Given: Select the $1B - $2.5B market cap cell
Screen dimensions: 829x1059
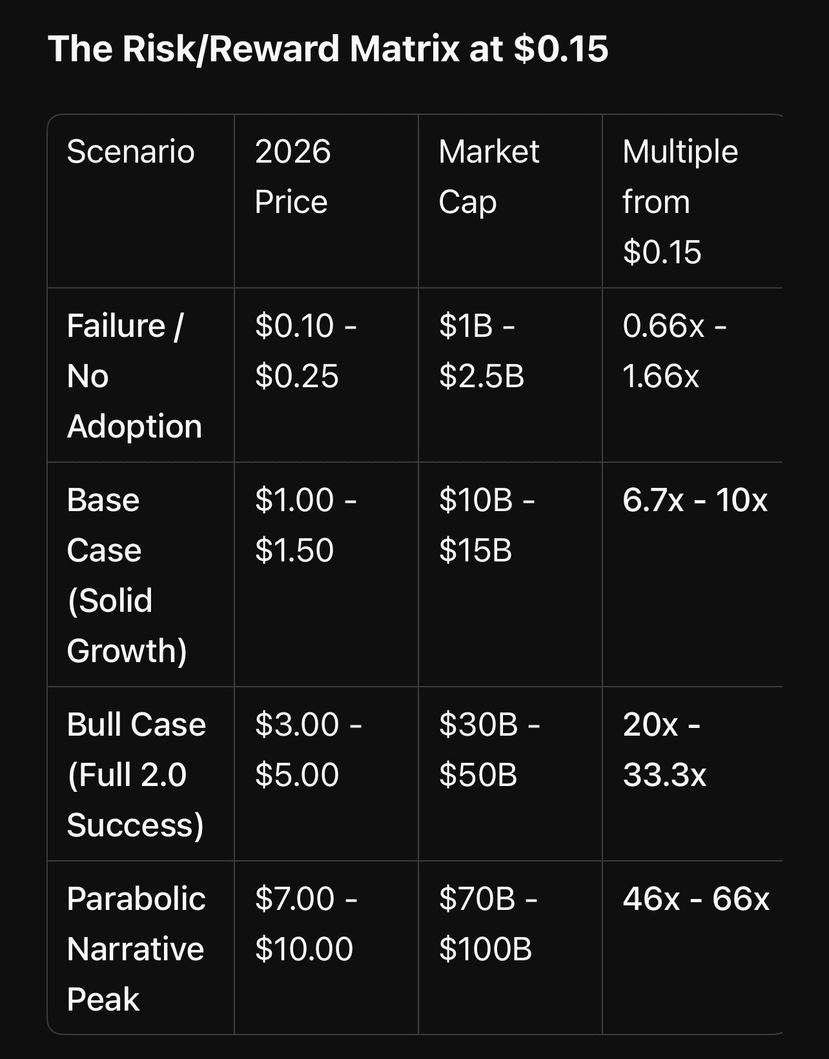Looking at the screenshot, I should coord(482,351).
